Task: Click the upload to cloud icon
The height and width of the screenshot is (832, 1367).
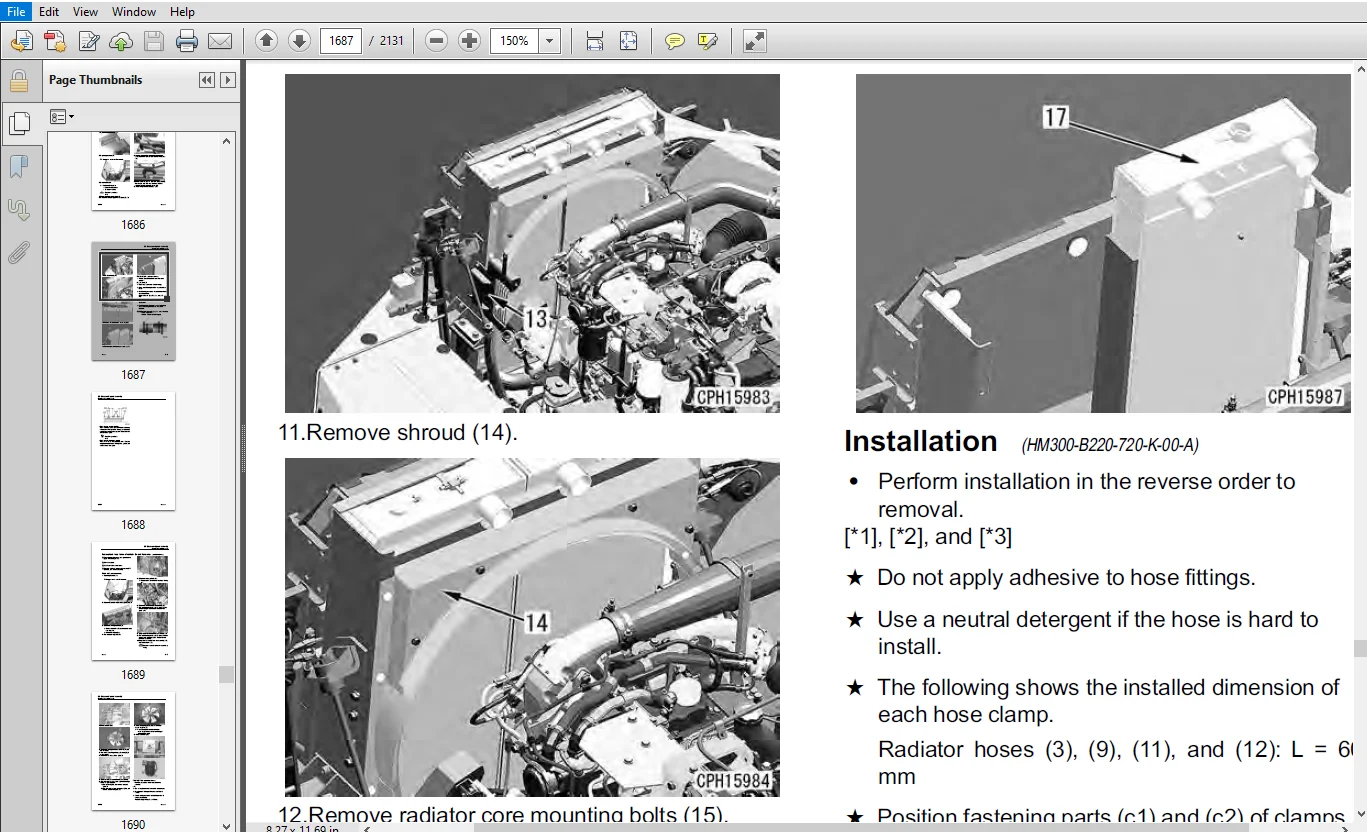Action: [x=121, y=41]
